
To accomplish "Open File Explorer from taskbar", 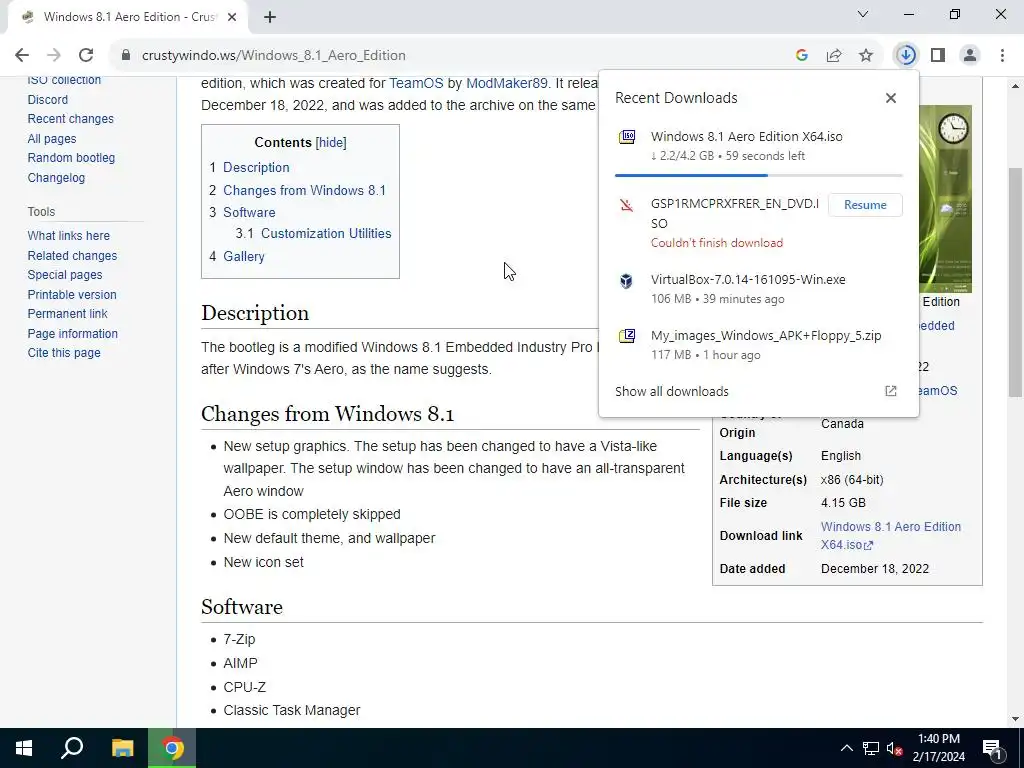I will tap(123, 748).
